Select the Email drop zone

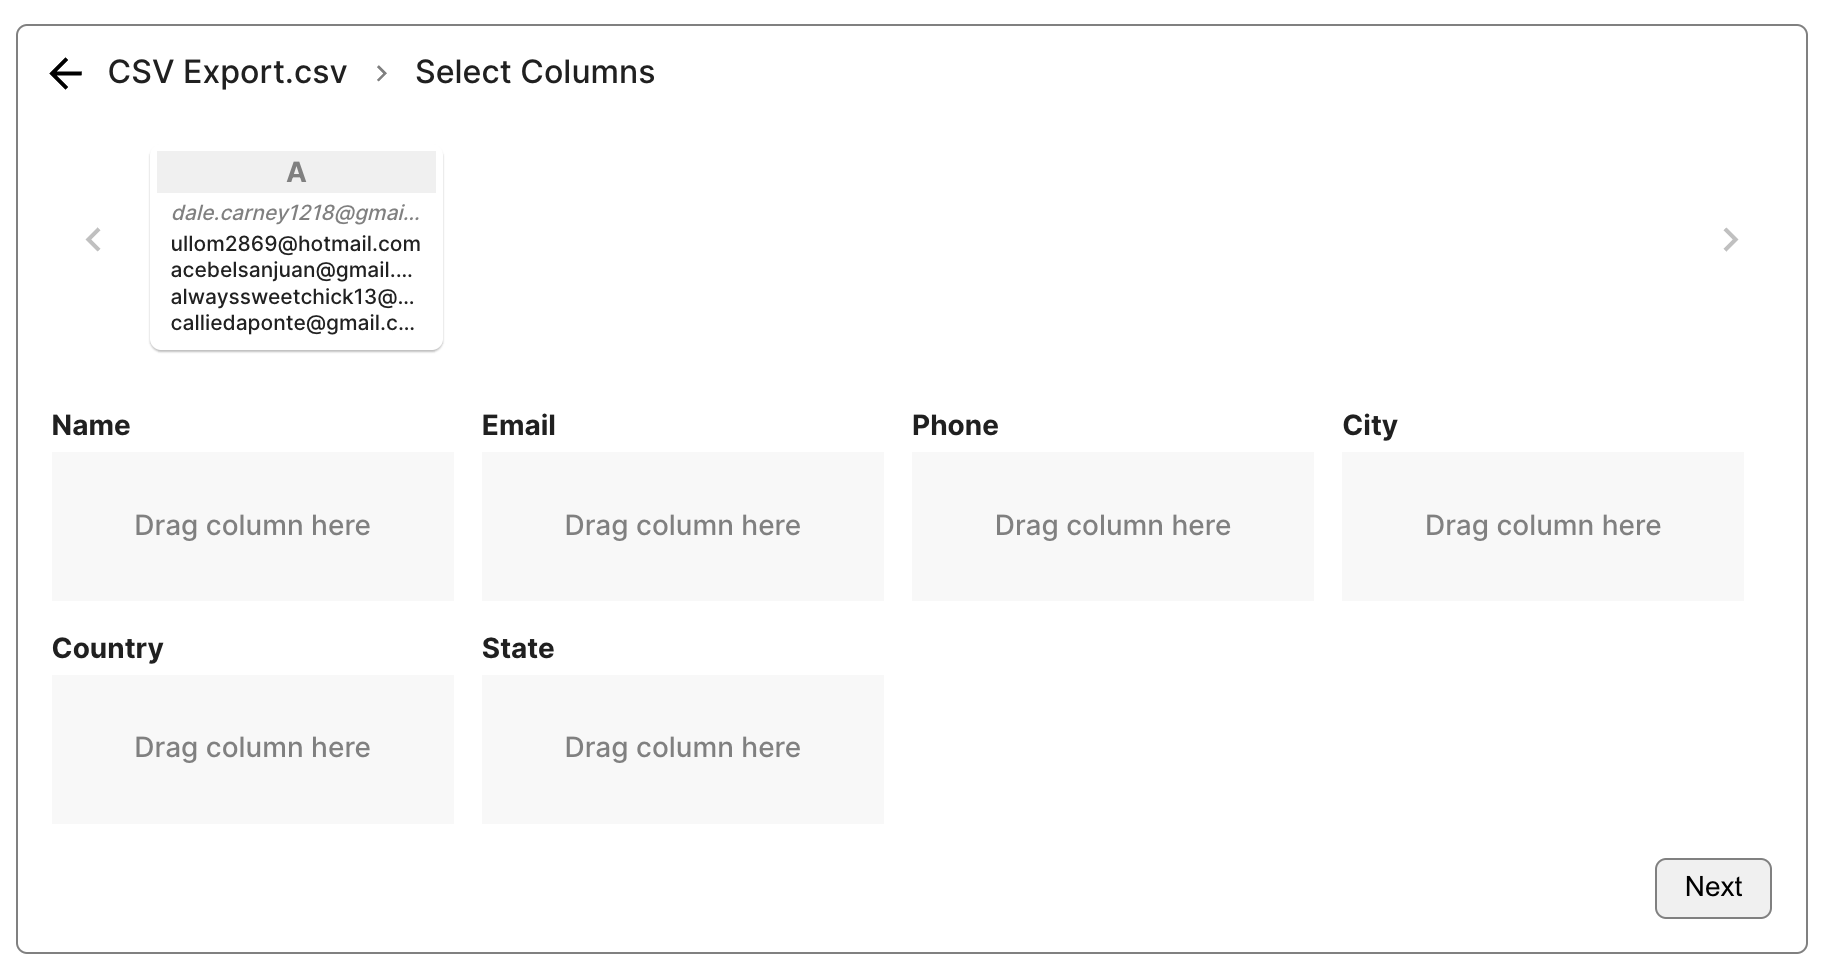tap(683, 526)
